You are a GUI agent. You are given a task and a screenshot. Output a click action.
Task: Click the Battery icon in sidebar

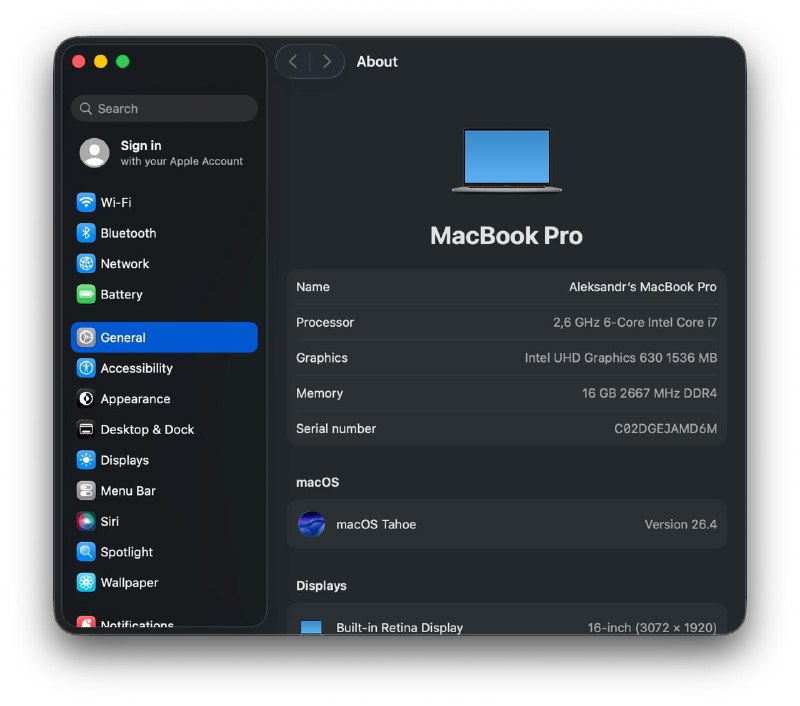point(86,294)
